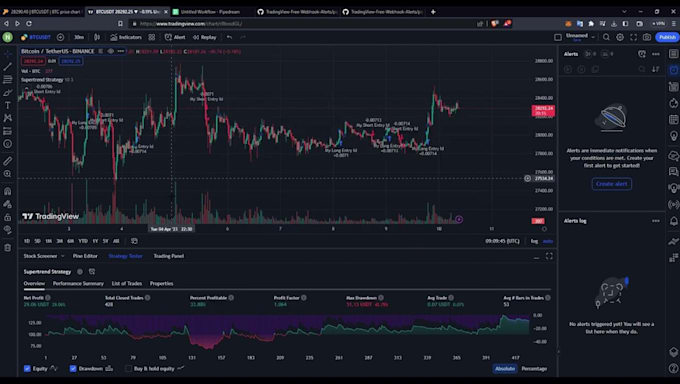
Task: Click the user profile avatar
Action: pyautogui.click(x=7, y=37)
